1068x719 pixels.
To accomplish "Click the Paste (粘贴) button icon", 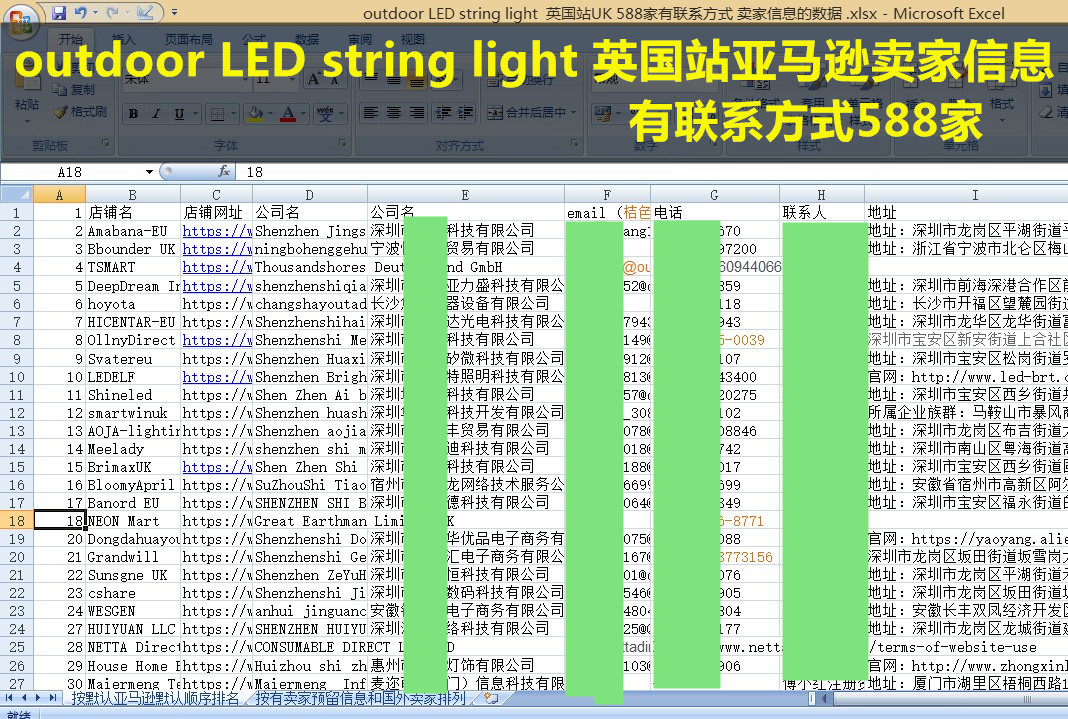I will pos(28,81).
